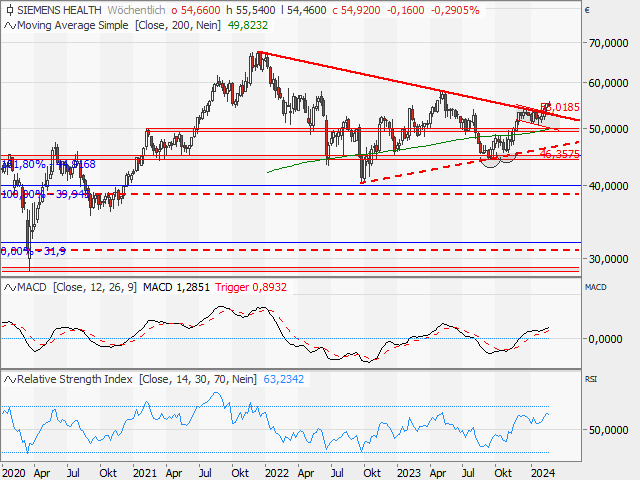This screenshot has height=480, width=640.
Task: Click the 2020 time axis label
Action: (x=13, y=473)
